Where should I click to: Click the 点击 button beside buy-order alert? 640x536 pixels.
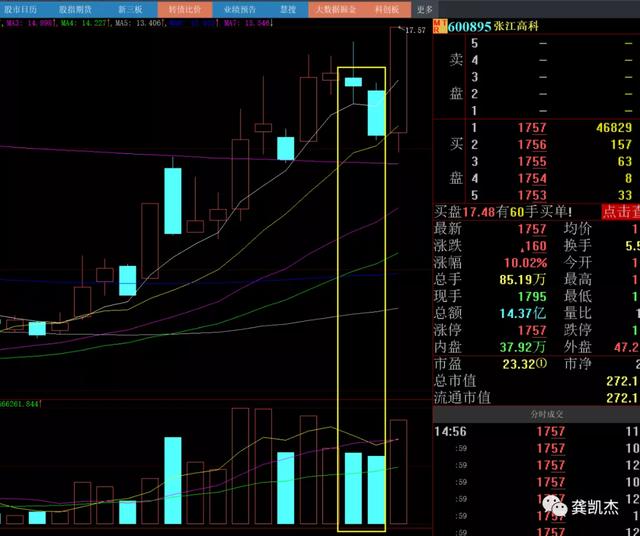[620, 211]
